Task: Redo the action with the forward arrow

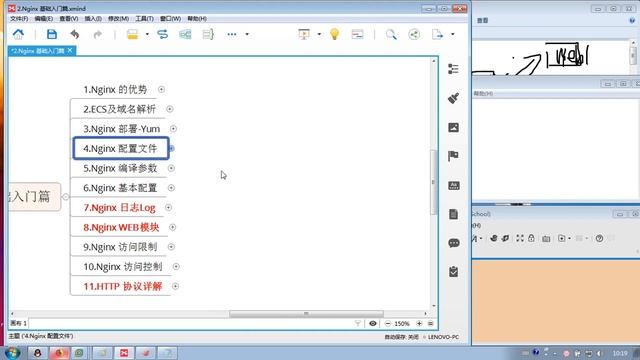Action: [98, 34]
